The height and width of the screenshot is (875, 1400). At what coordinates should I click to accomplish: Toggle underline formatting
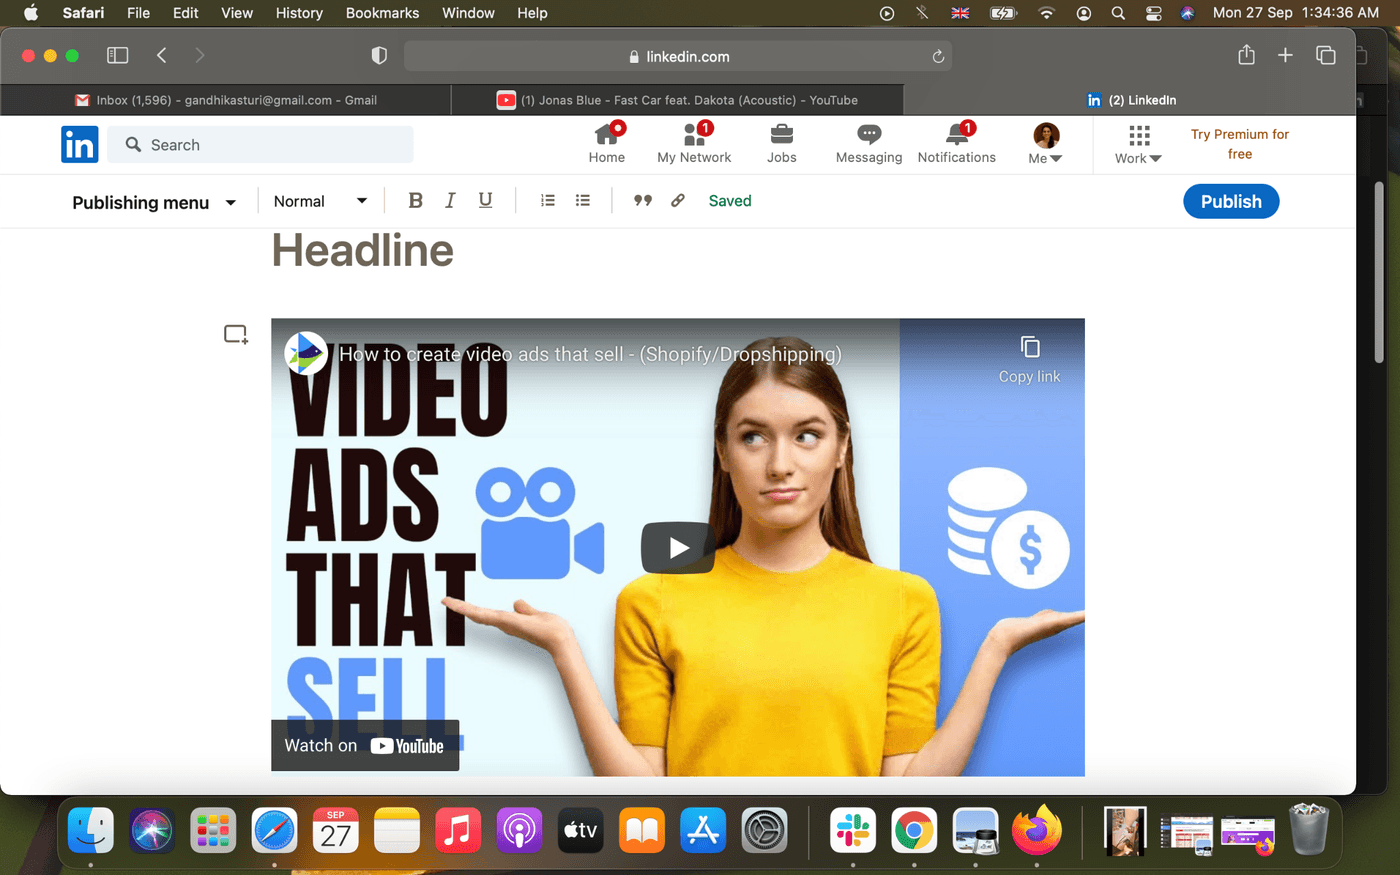485,200
